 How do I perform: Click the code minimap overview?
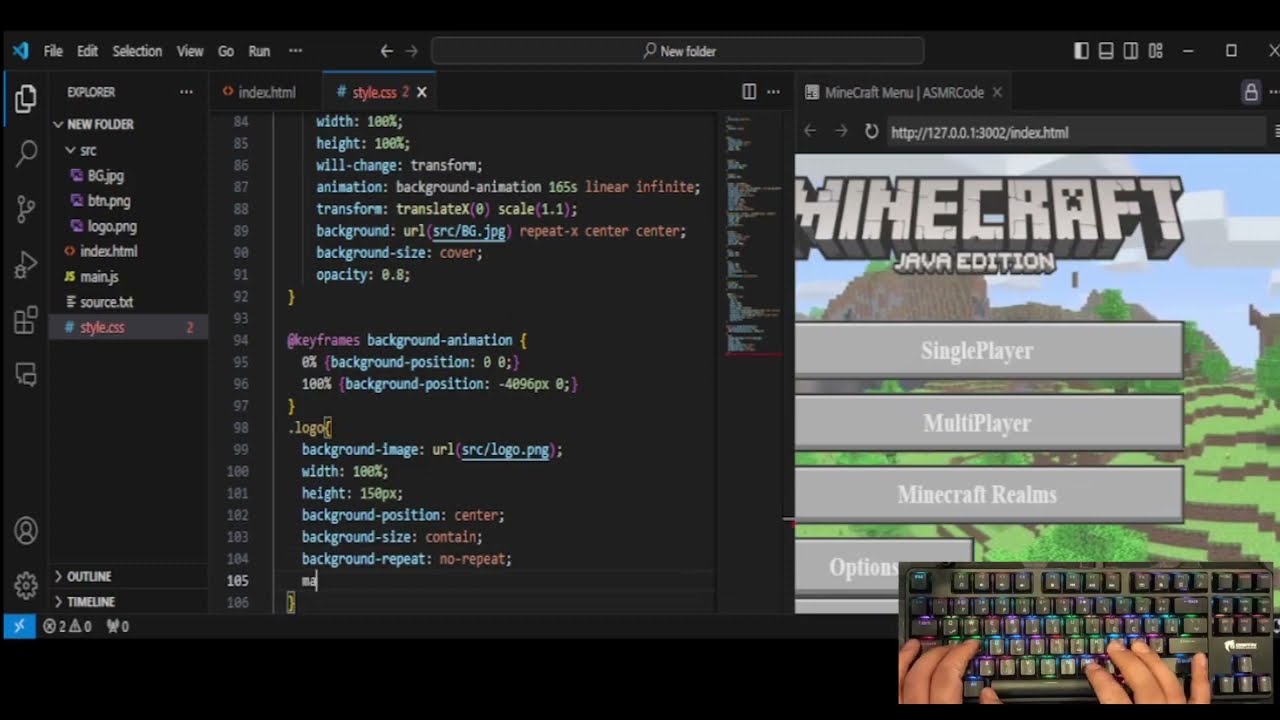click(752, 235)
